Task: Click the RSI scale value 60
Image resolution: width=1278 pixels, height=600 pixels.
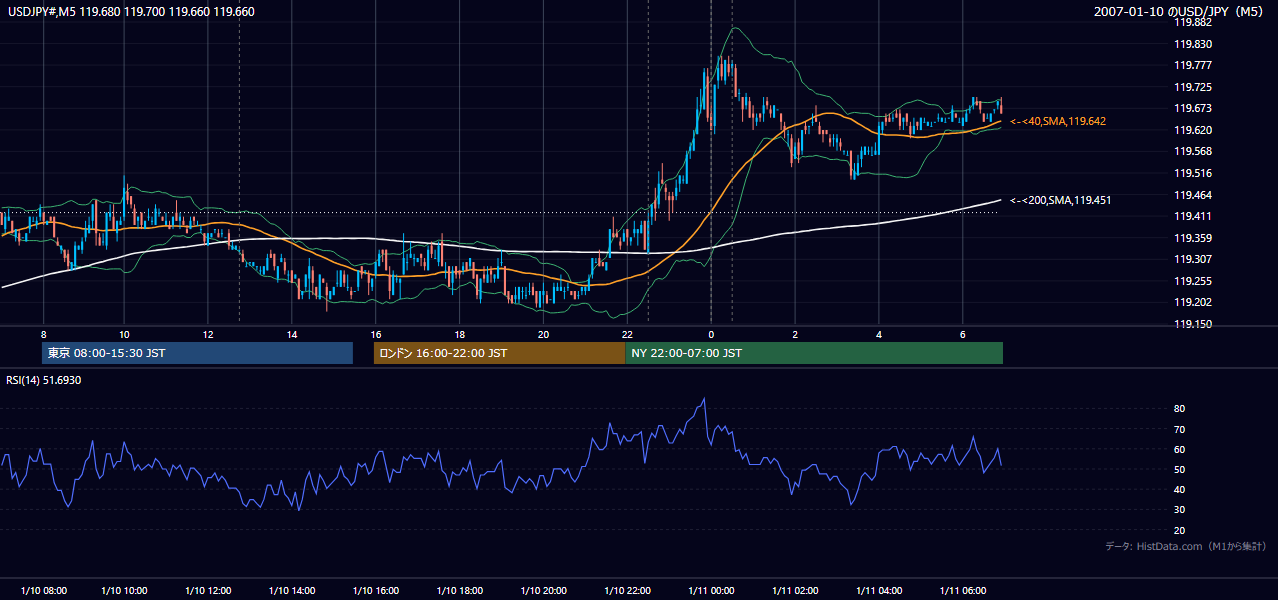Action: click(x=1180, y=449)
